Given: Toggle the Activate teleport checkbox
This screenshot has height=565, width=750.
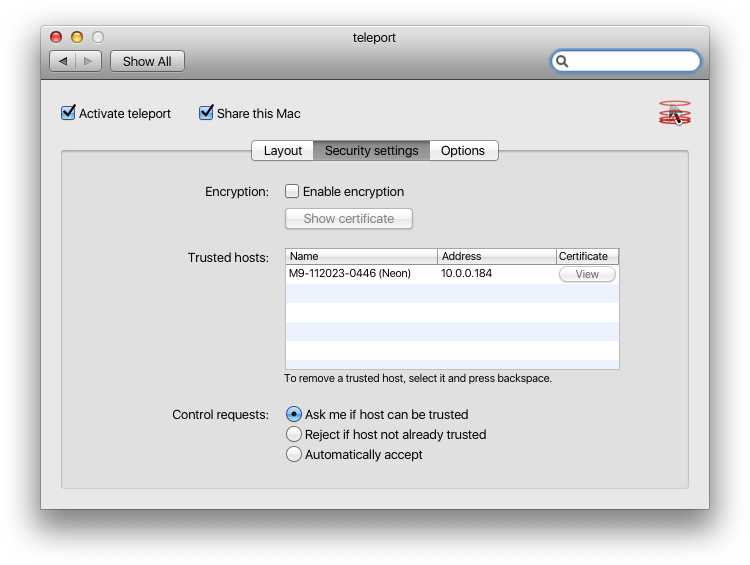Looking at the screenshot, I should tap(69, 113).
